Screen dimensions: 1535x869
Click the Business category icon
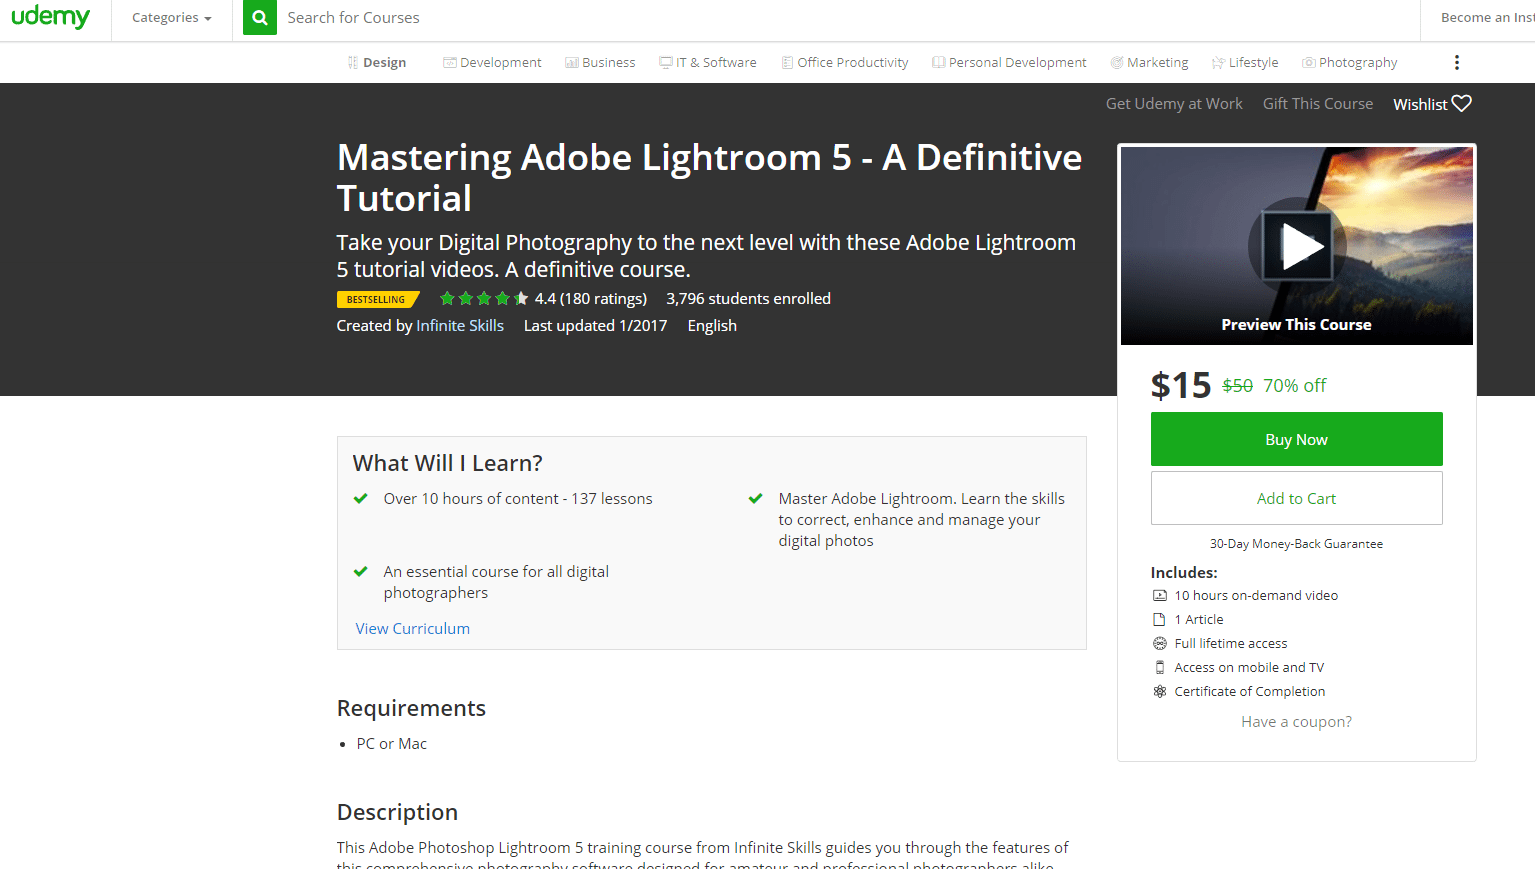click(x=572, y=62)
